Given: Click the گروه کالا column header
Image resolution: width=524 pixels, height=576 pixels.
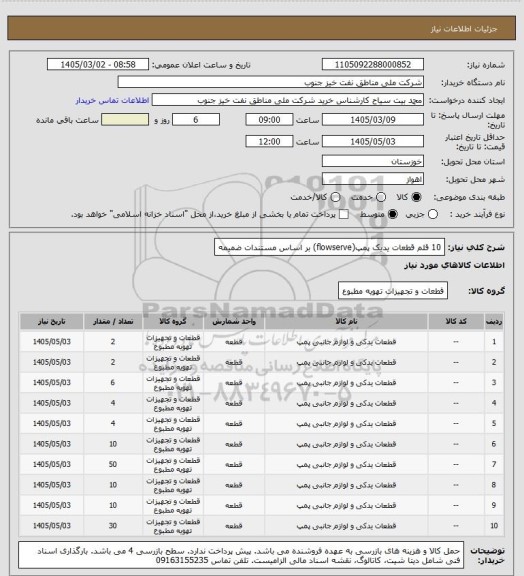Looking at the screenshot, I should (173, 321).
